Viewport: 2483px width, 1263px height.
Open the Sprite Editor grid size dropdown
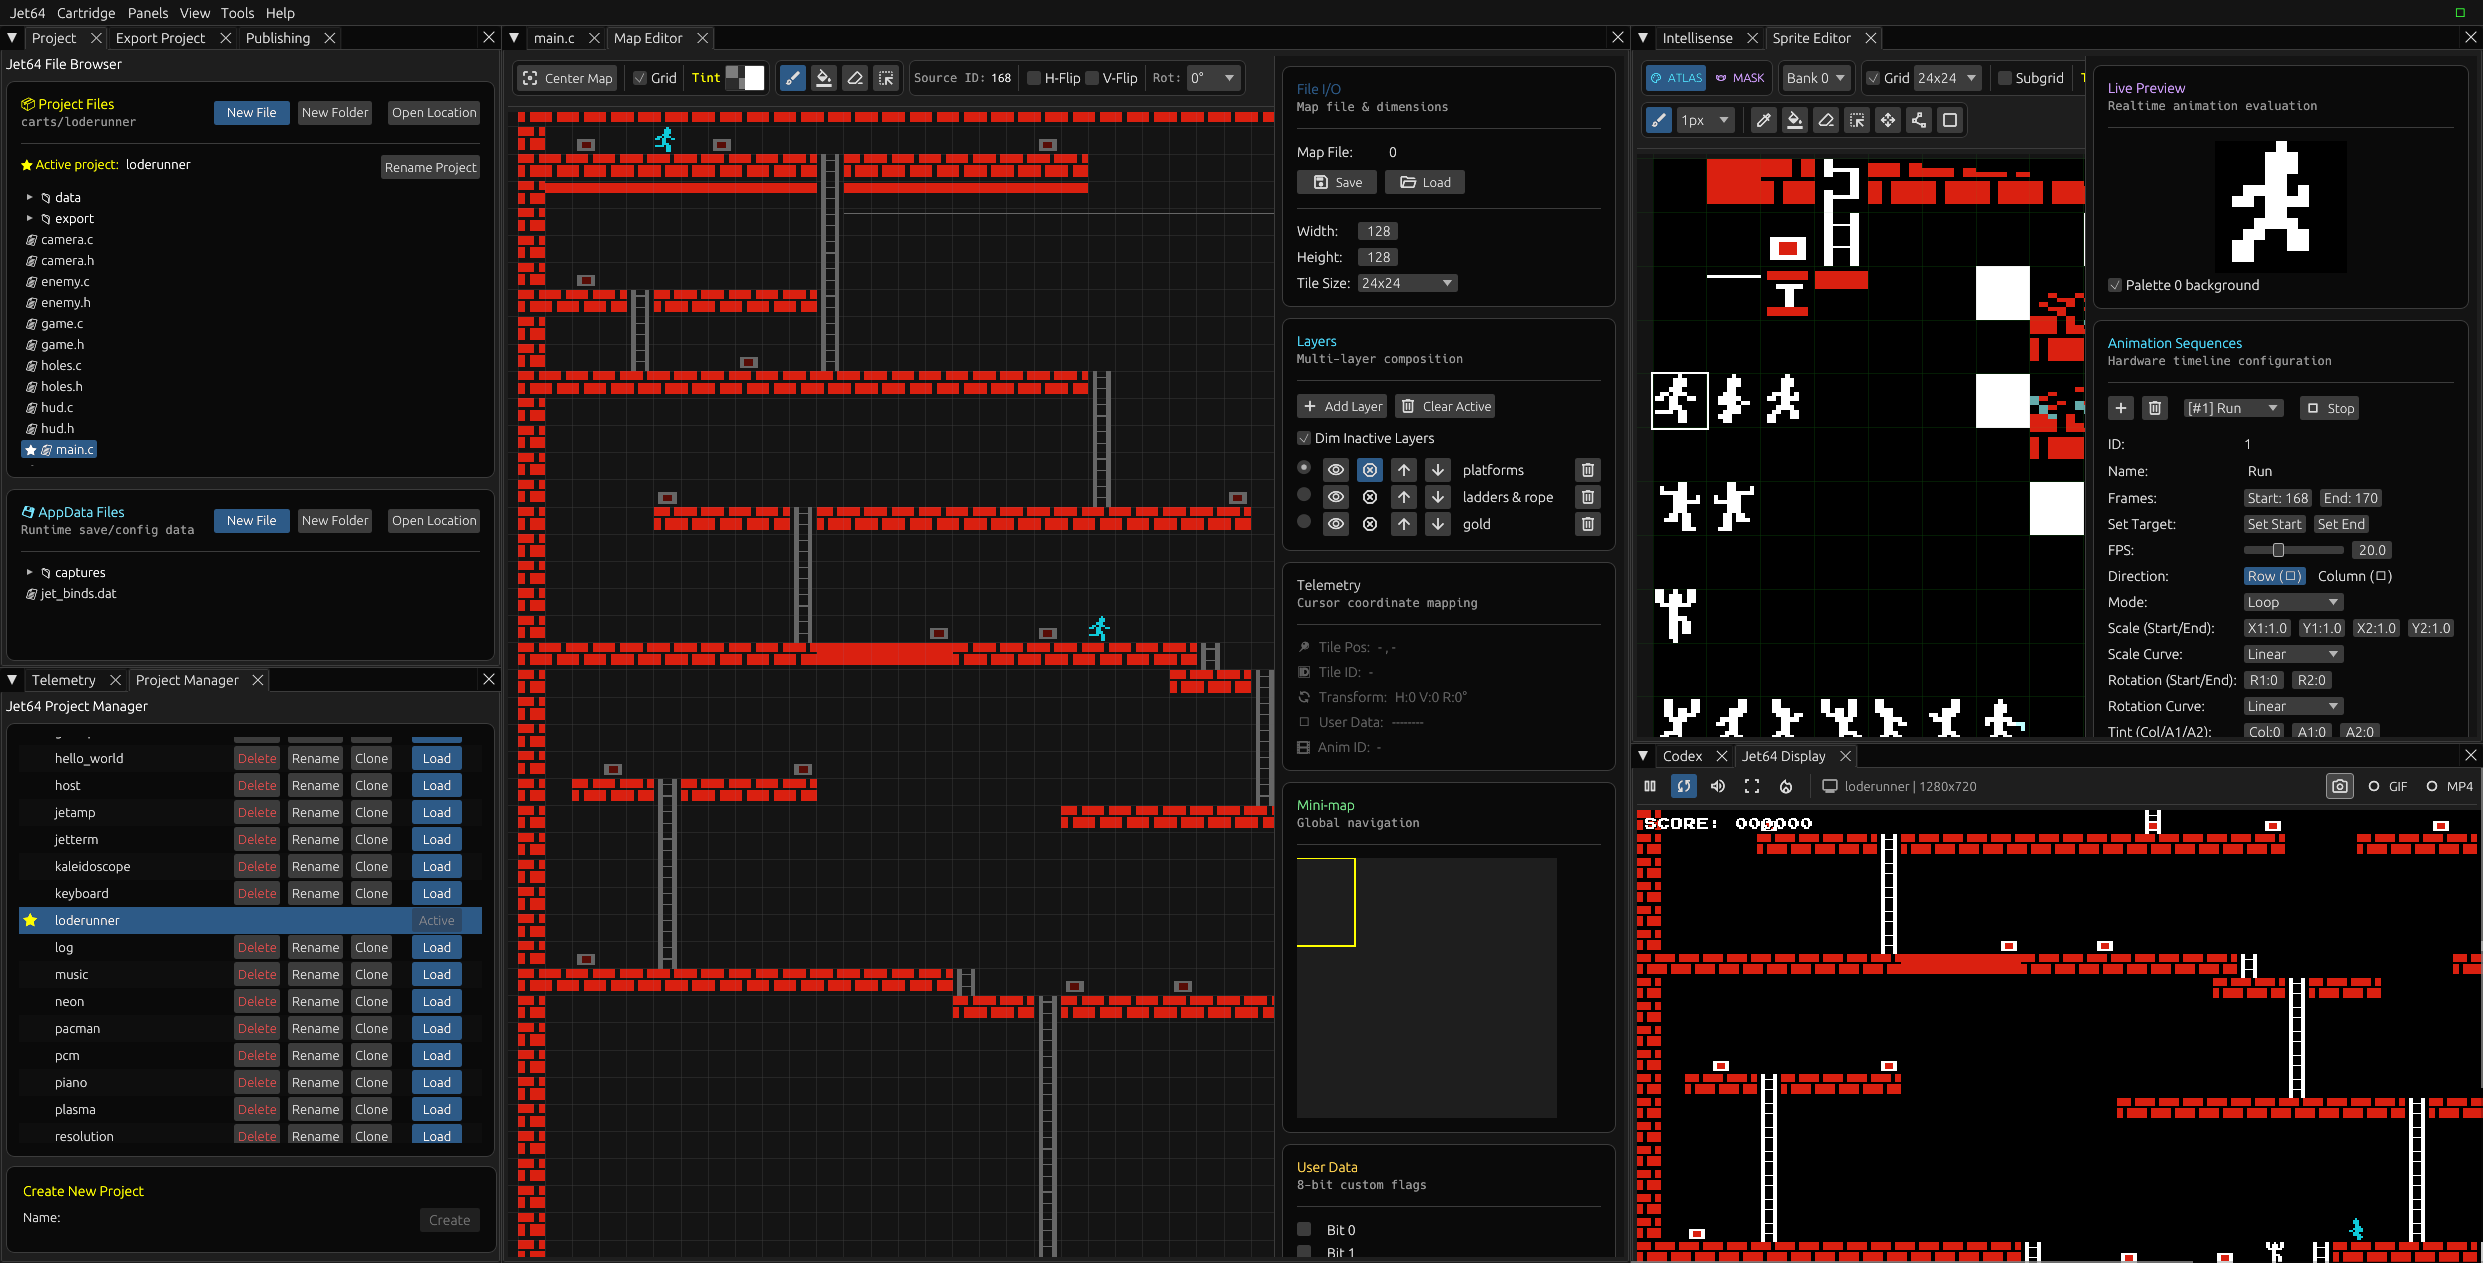coord(1947,78)
